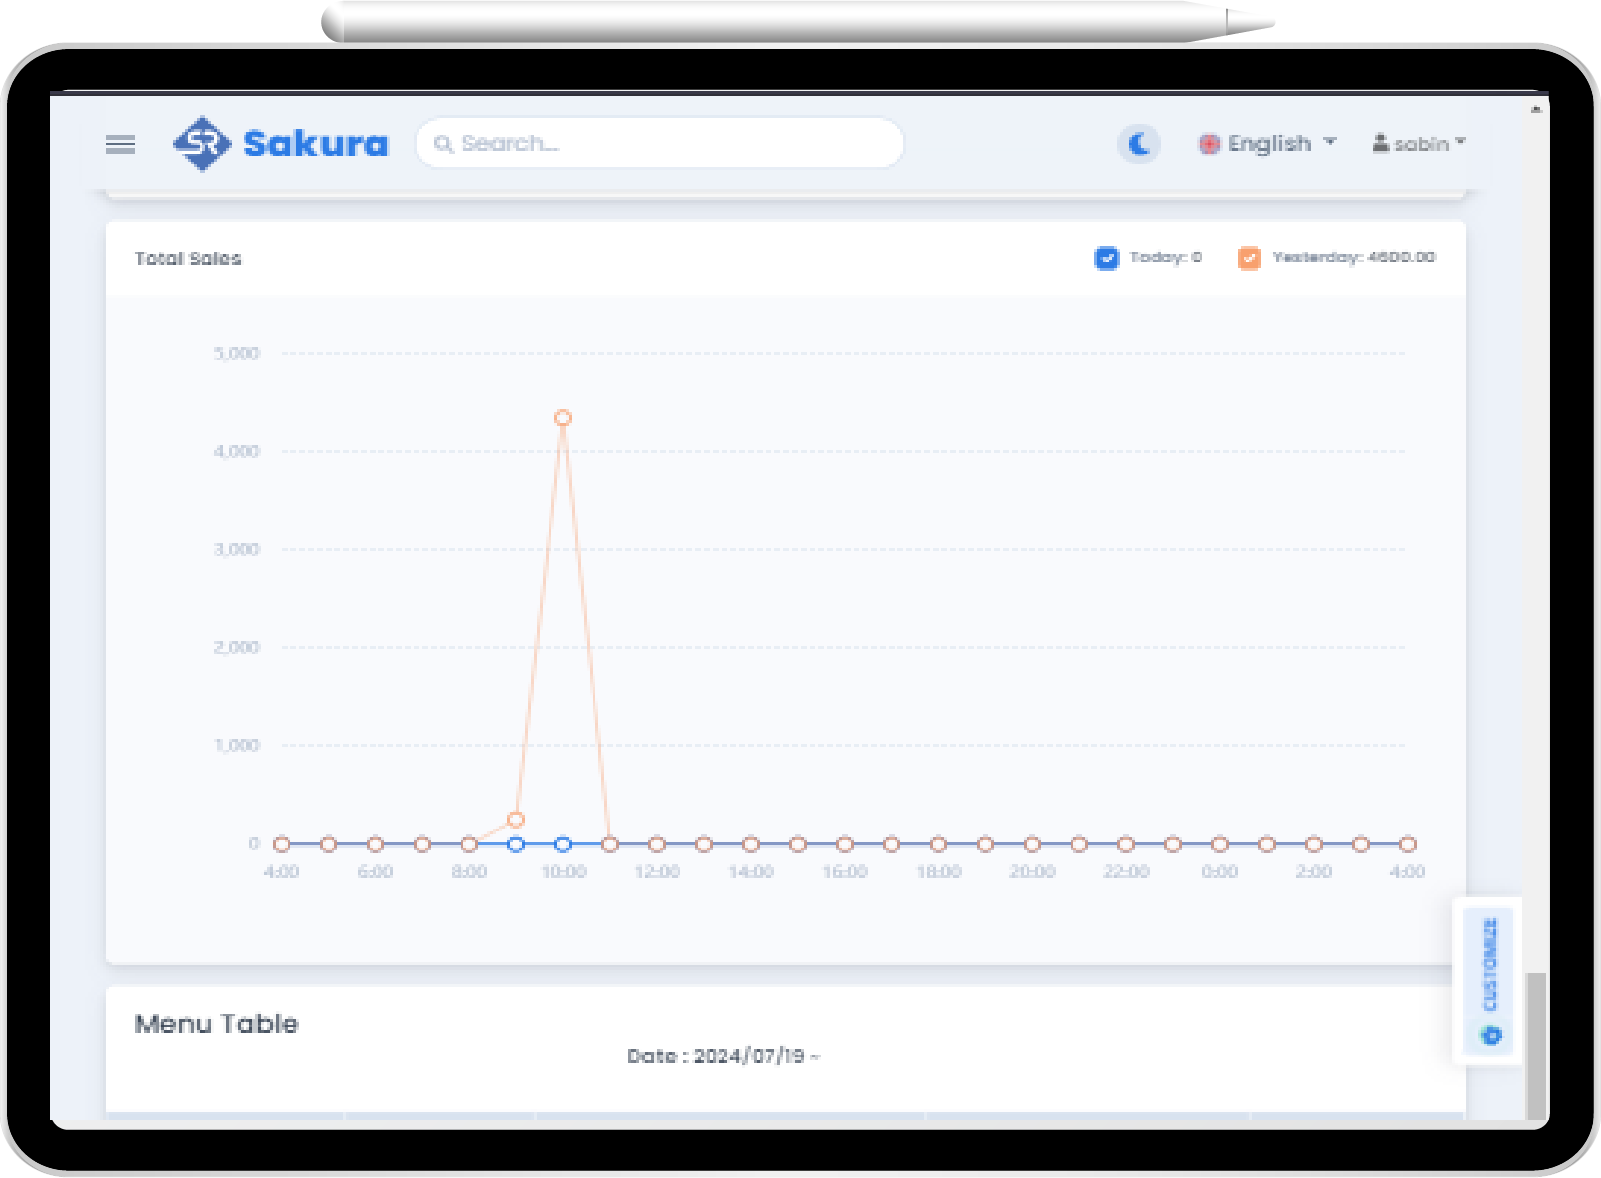Uncheck the Yesterday series checkbox
This screenshot has width=1601, height=1178.
(x=1249, y=258)
